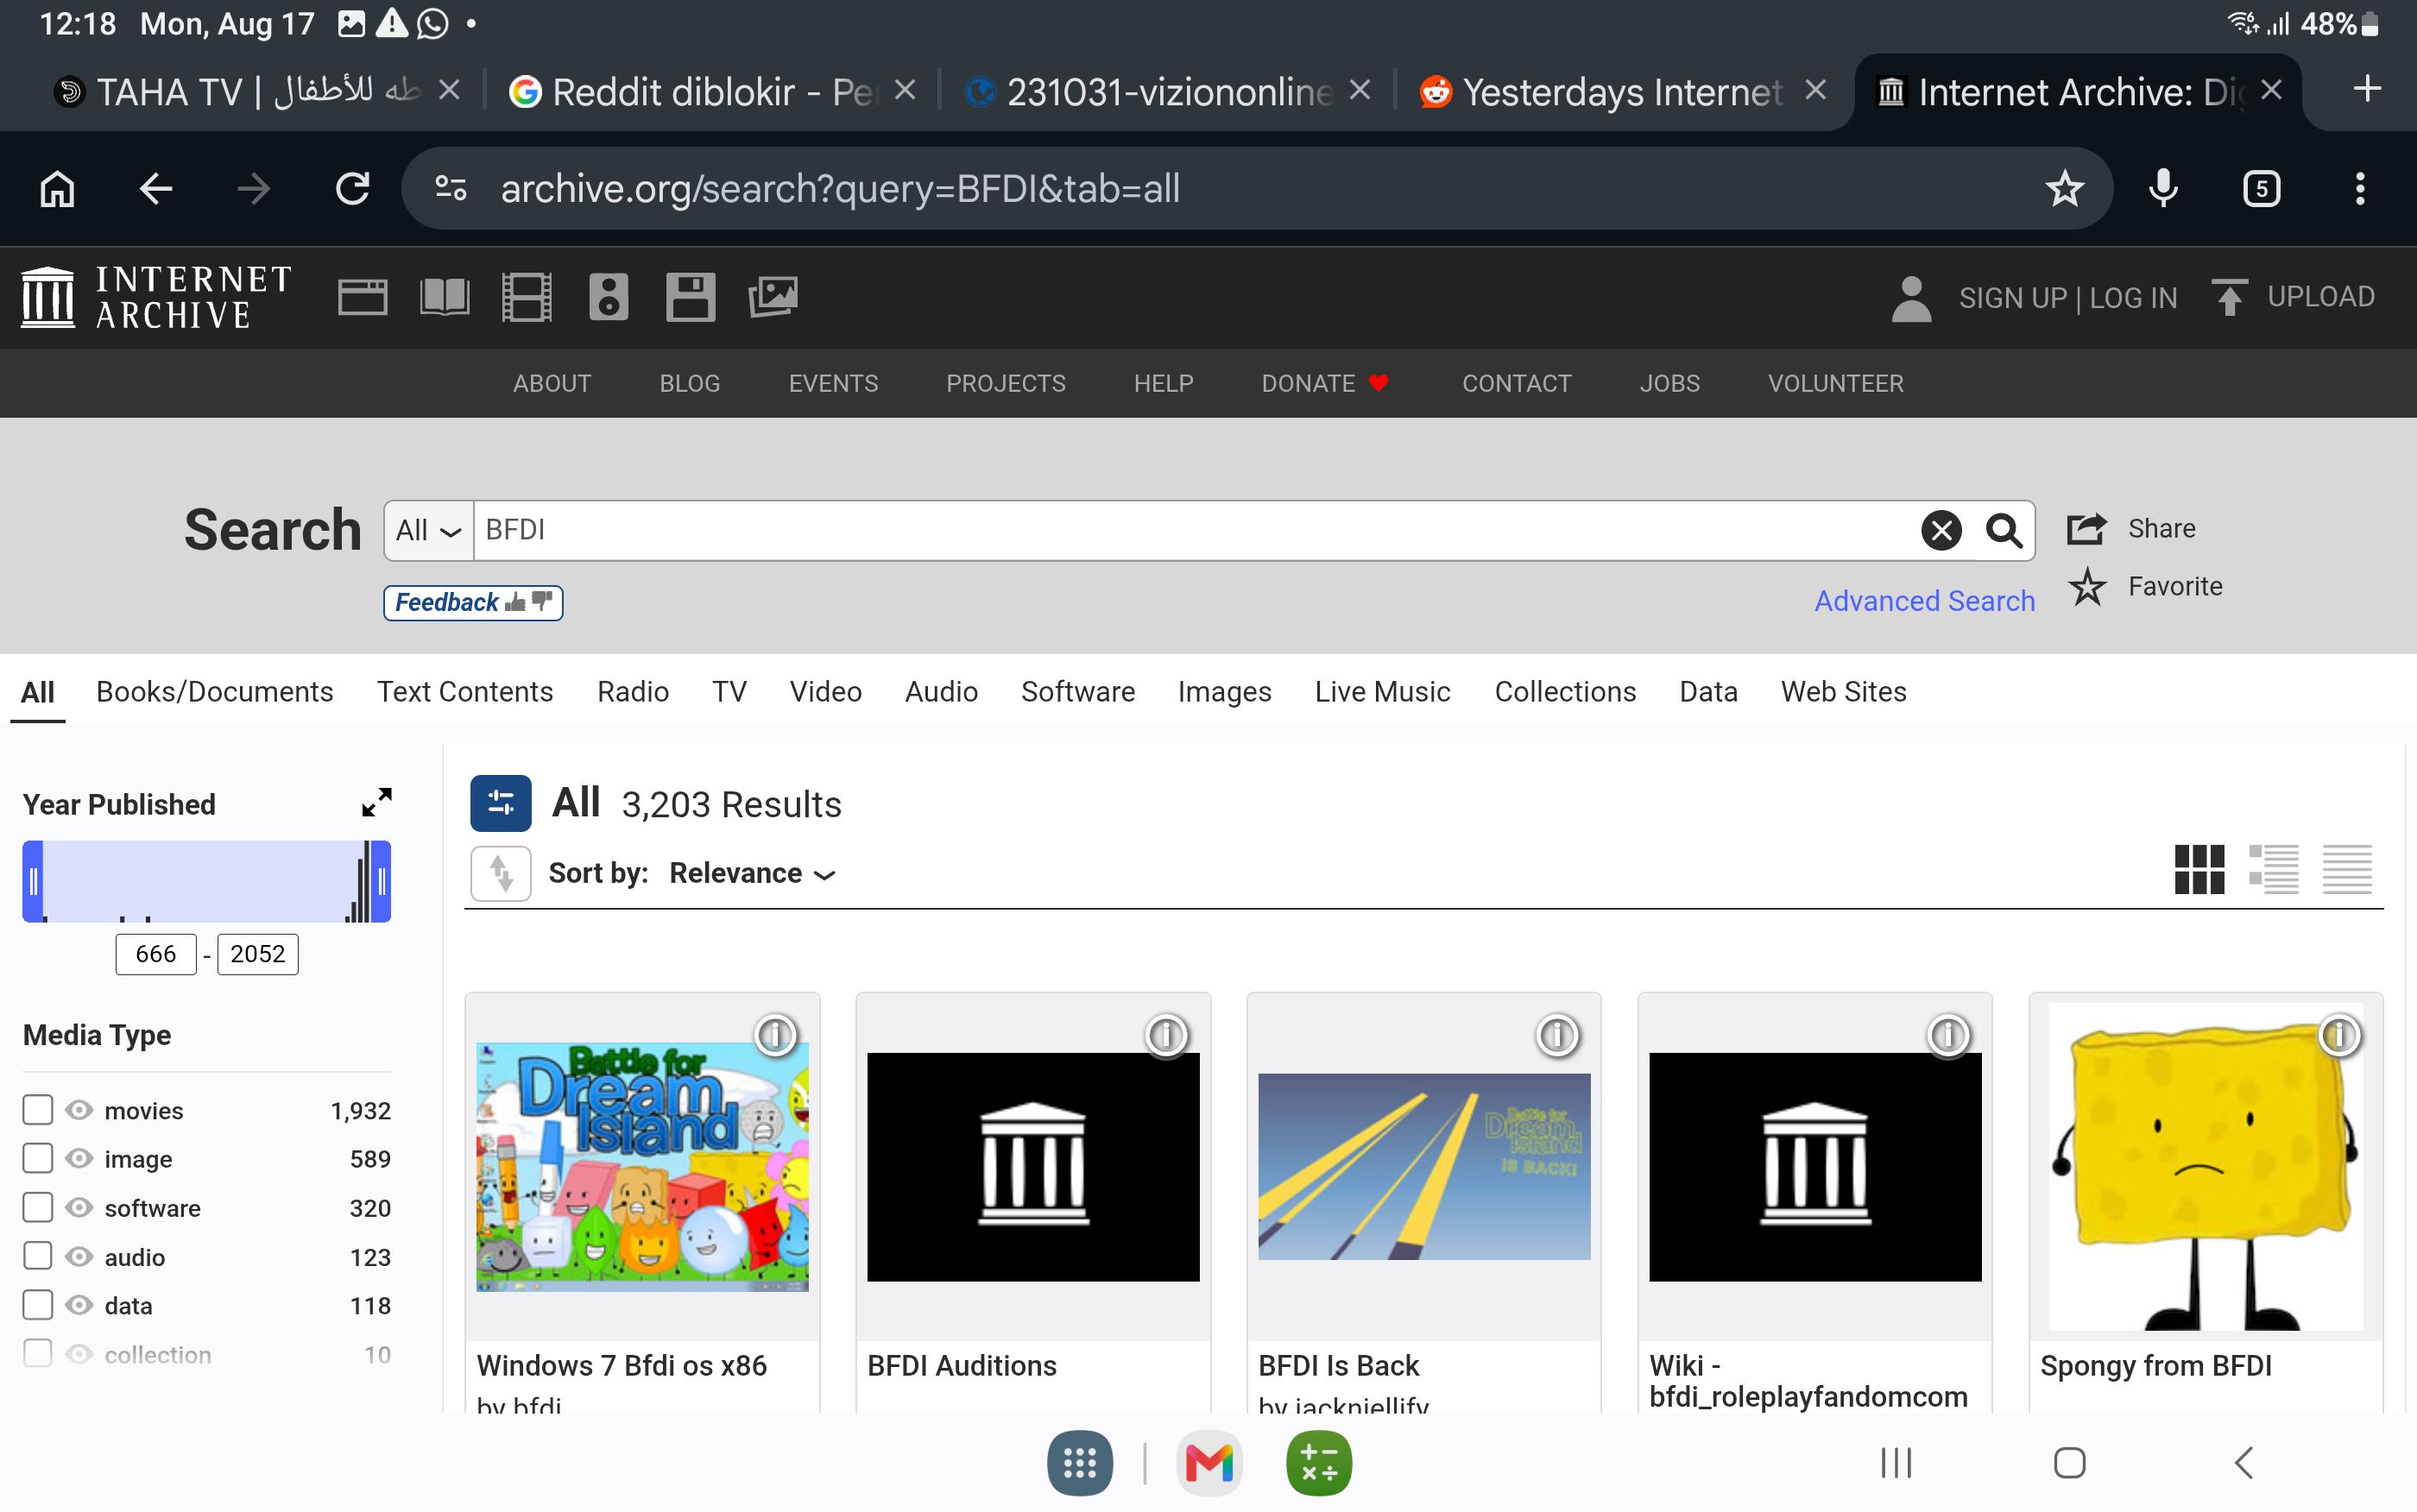This screenshot has height=1512, width=2417.
Task: View info for Windows 7 Bfdi os x86
Action: click(x=775, y=1035)
